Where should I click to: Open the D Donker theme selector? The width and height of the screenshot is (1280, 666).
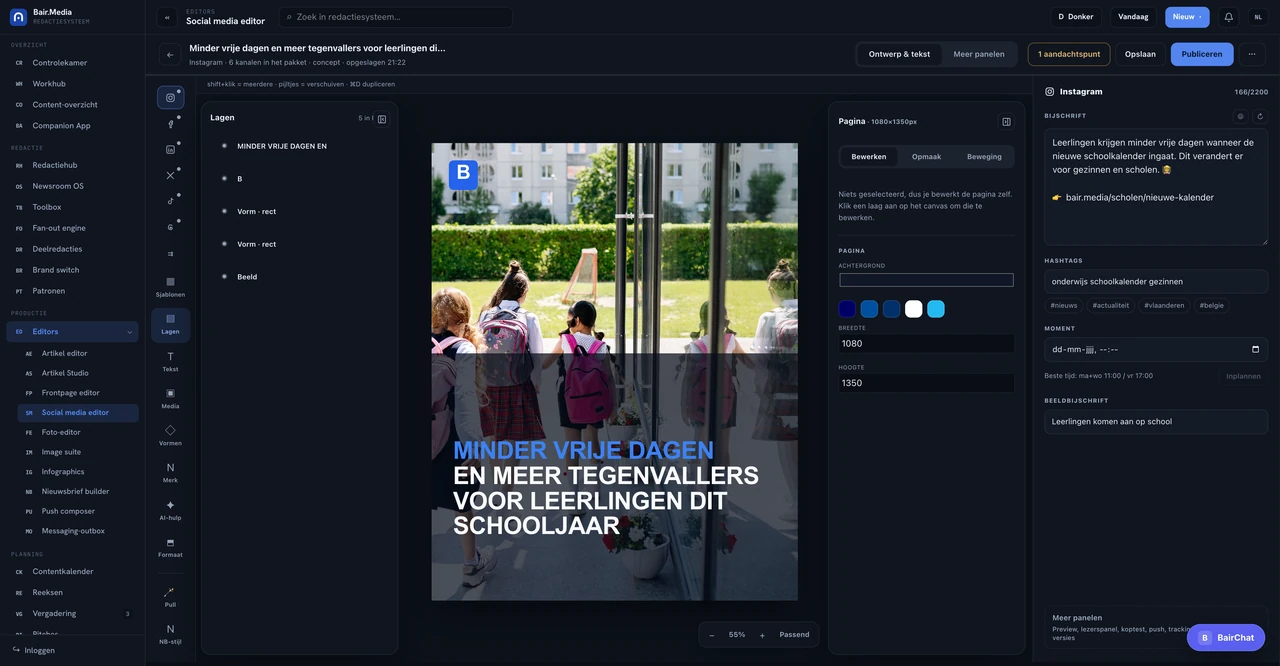(1076, 17)
